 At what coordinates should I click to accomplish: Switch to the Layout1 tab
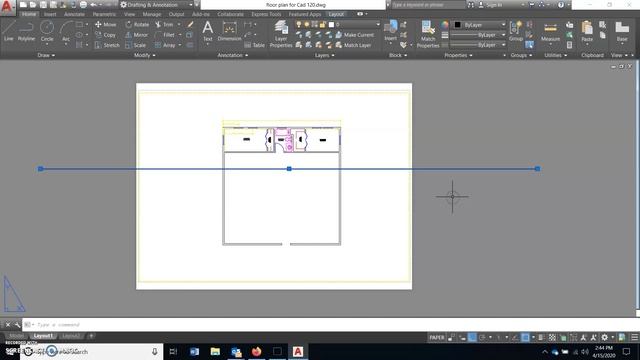coord(43,336)
